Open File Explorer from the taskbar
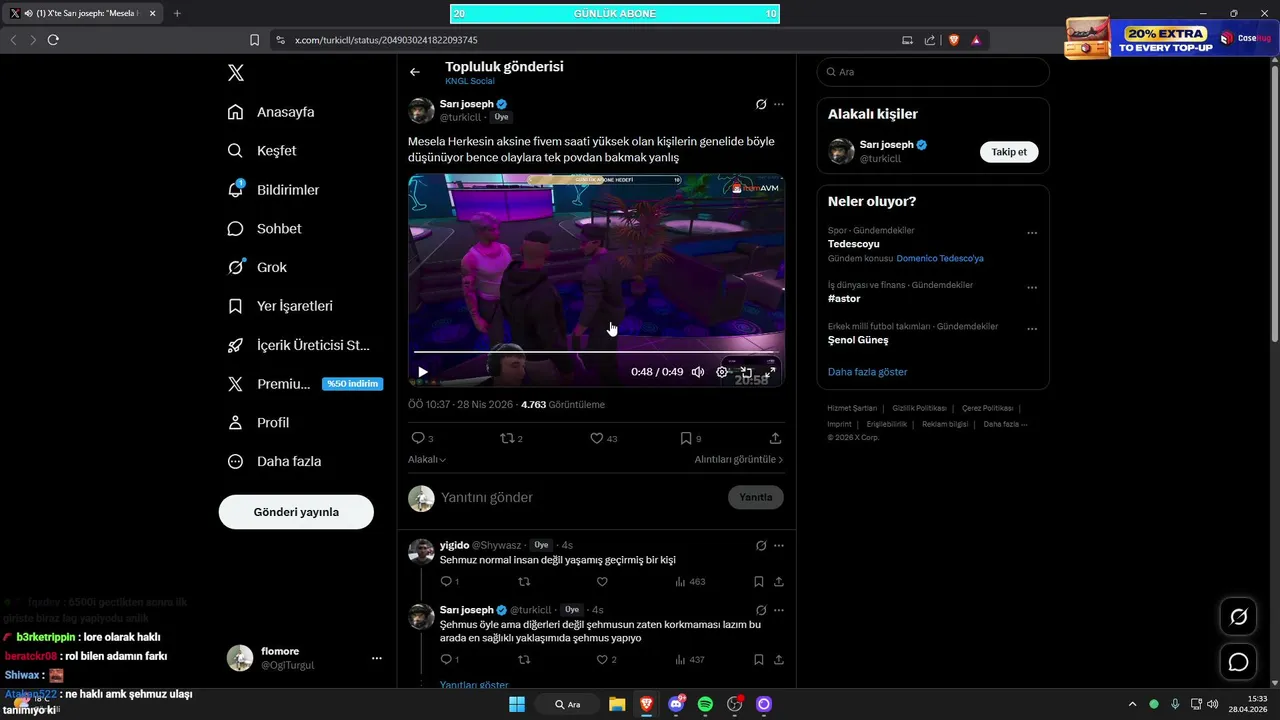This screenshot has height=720, width=1280. coord(617,704)
